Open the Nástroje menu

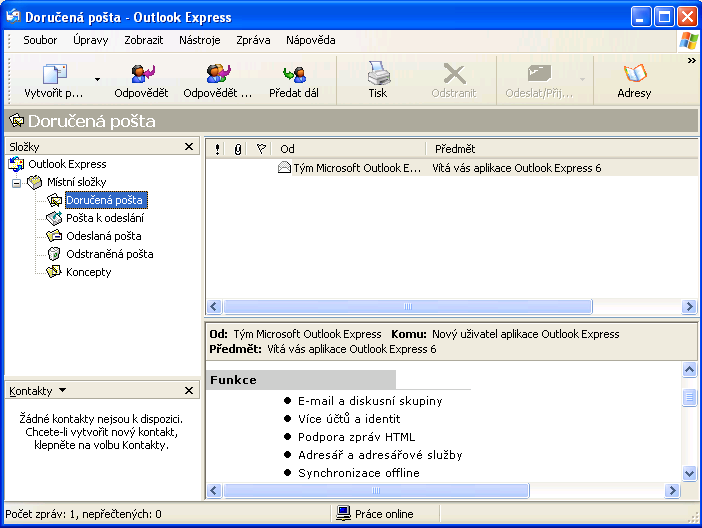point(200,40)
